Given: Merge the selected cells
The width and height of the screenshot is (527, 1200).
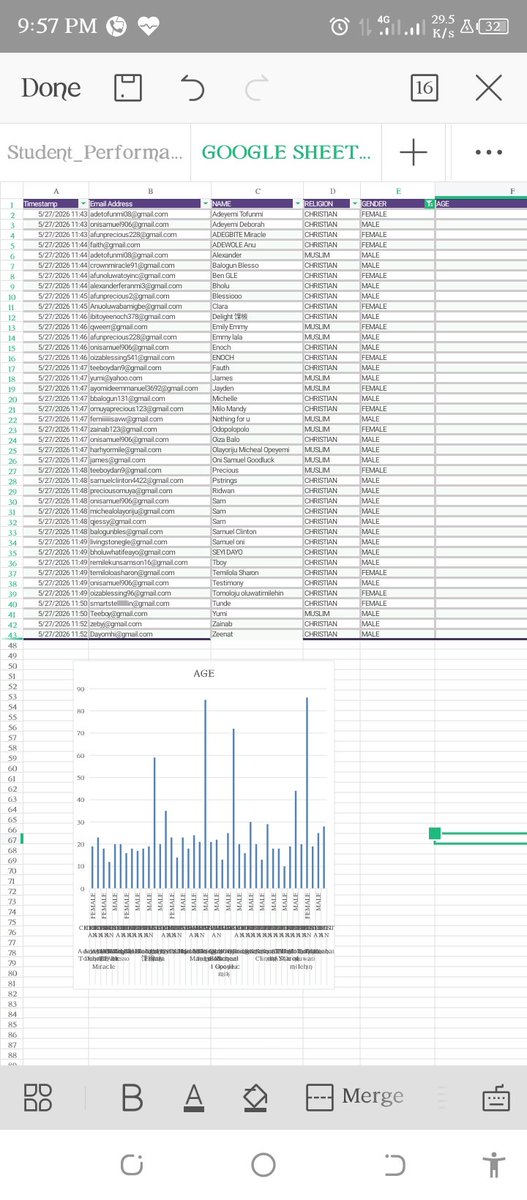Looking at the screenshot, I should click(354, 1097).
